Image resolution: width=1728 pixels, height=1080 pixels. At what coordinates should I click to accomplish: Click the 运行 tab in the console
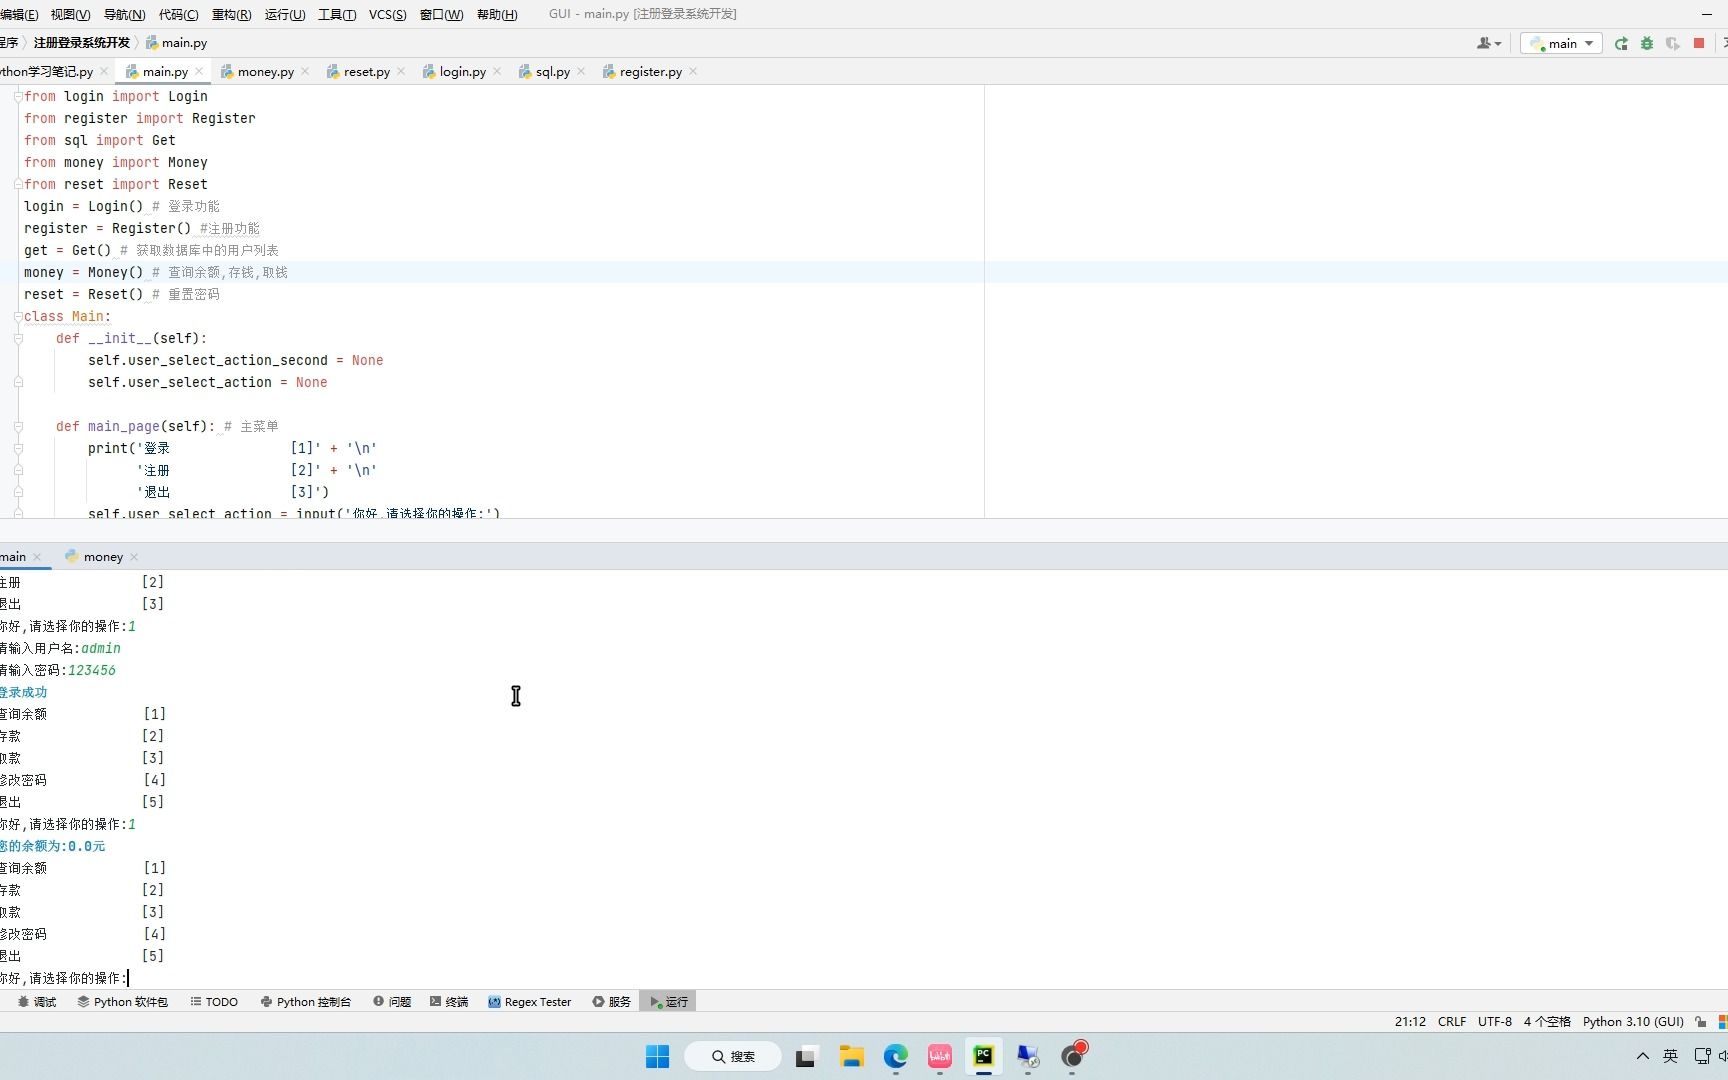coord(667,1001)
